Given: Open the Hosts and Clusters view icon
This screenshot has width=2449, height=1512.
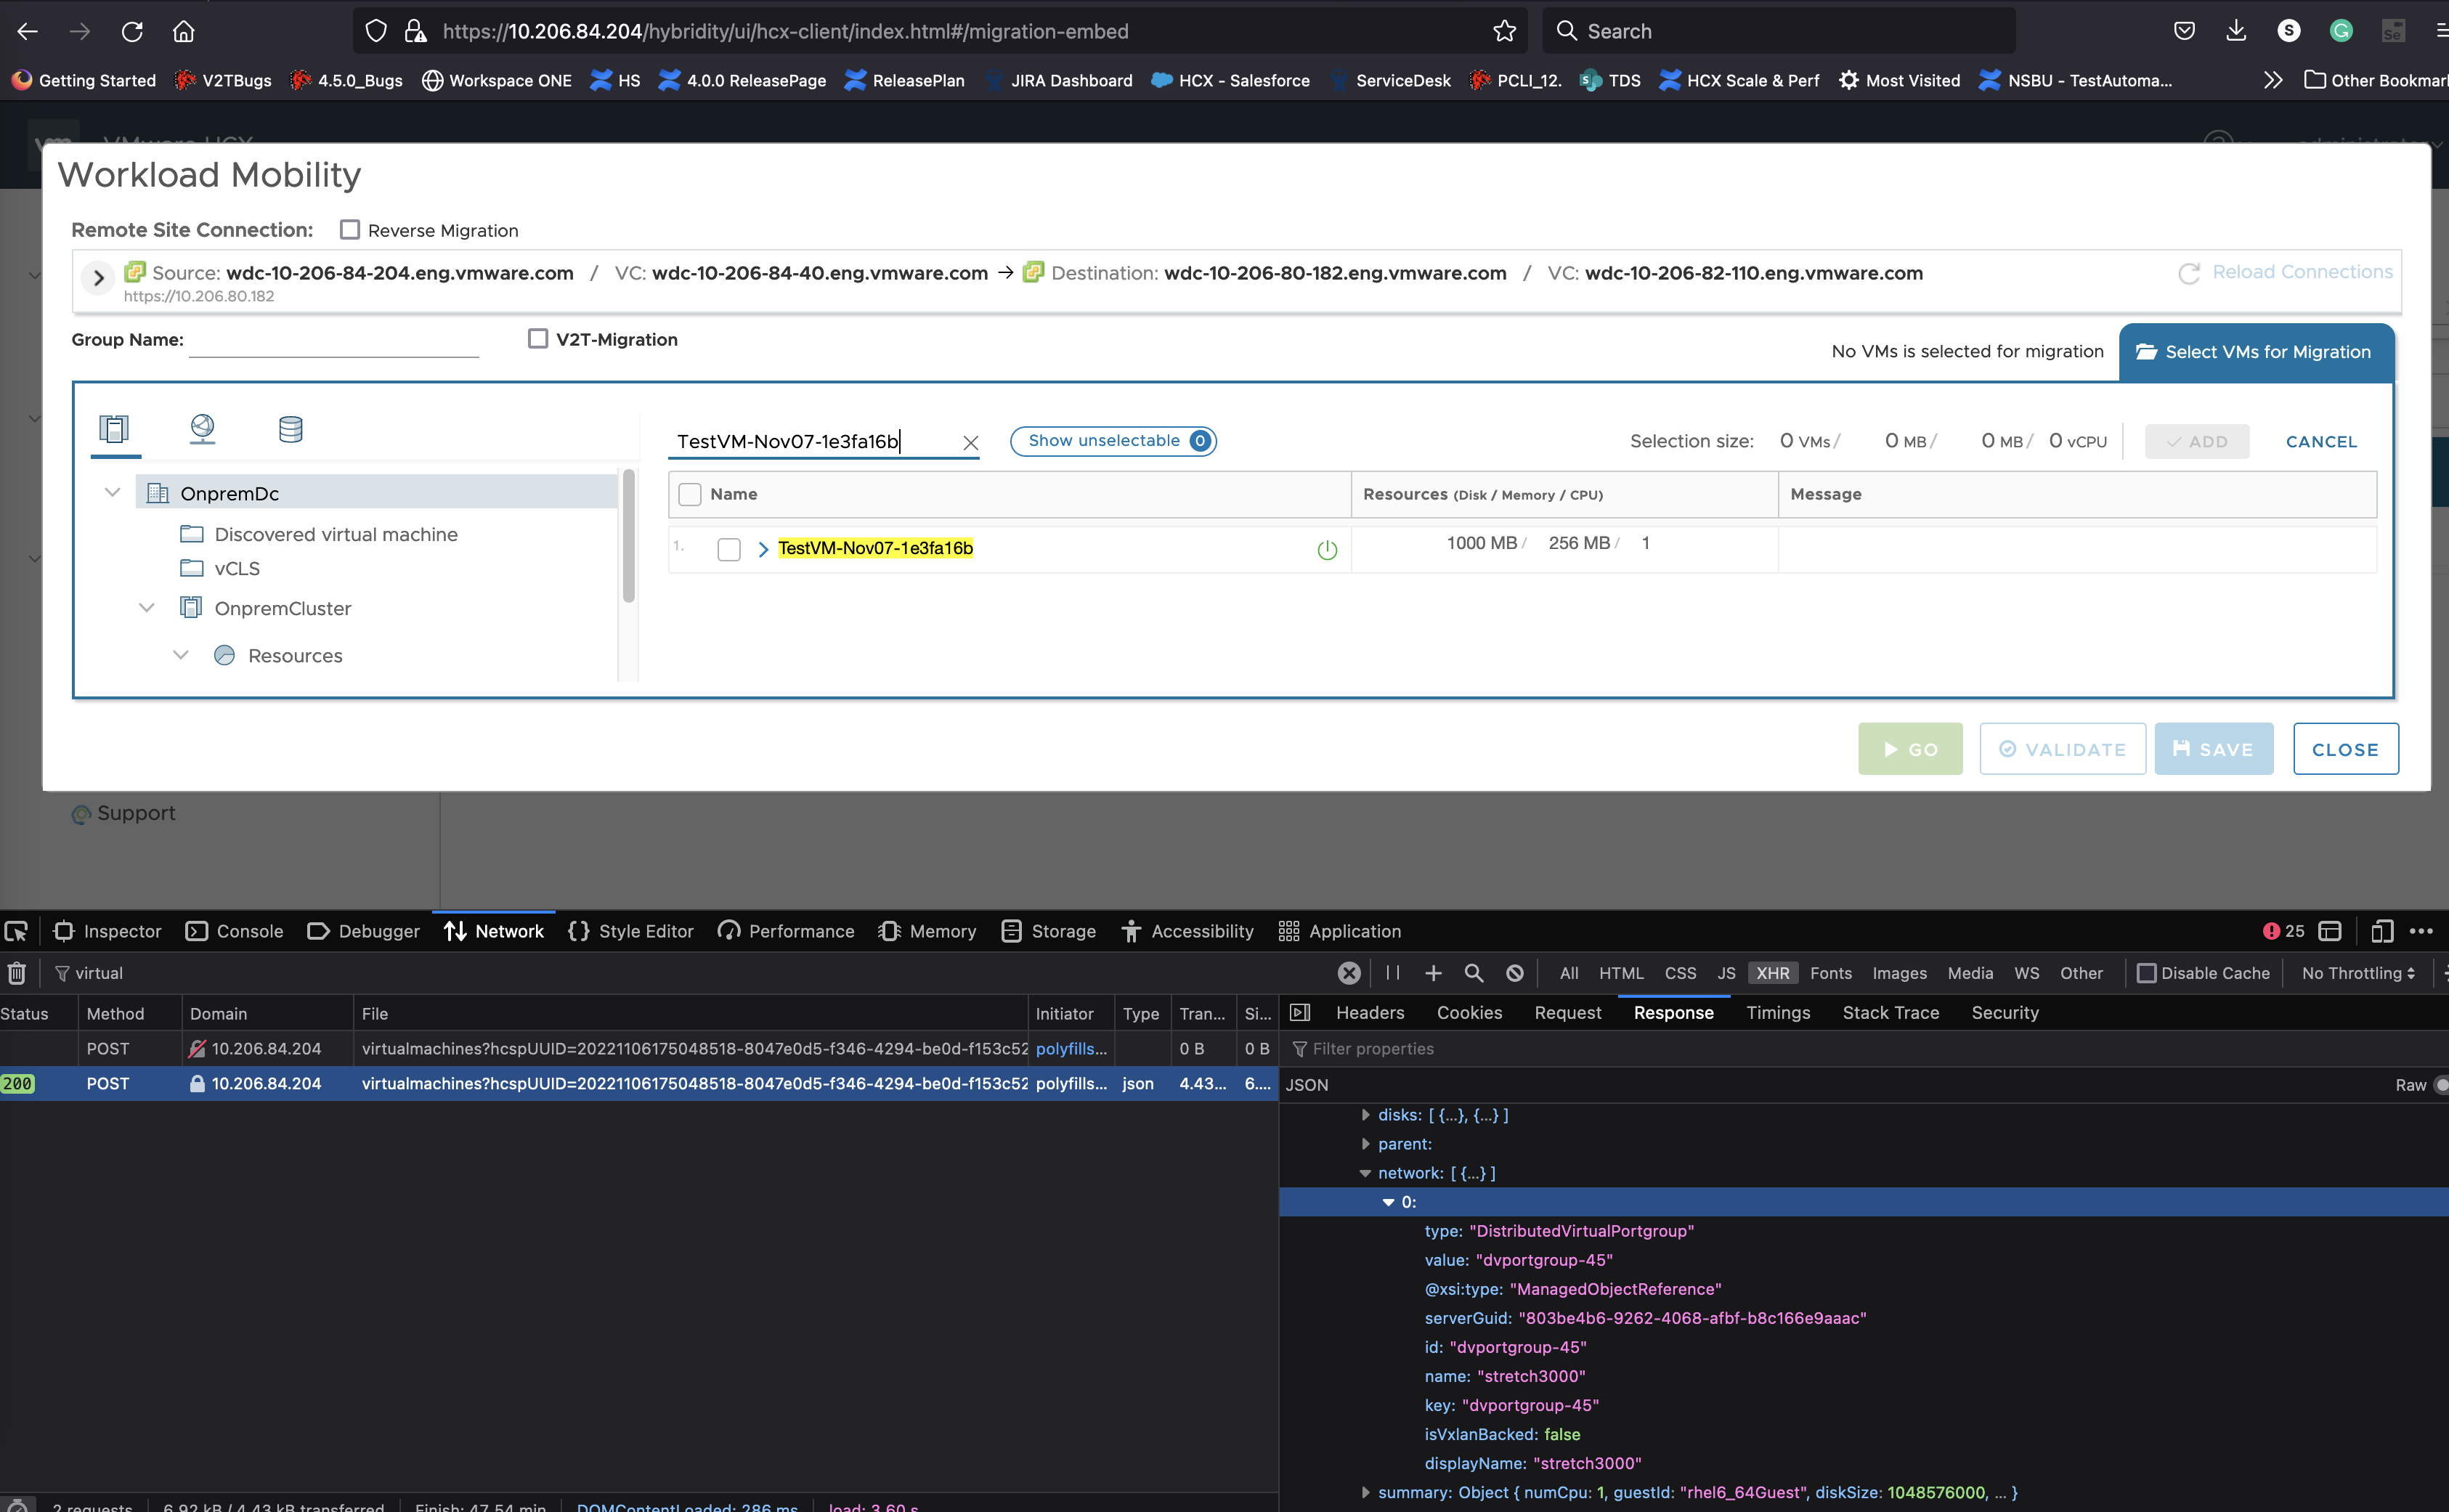Looking at the screenshot, I should tap(114, 429).
